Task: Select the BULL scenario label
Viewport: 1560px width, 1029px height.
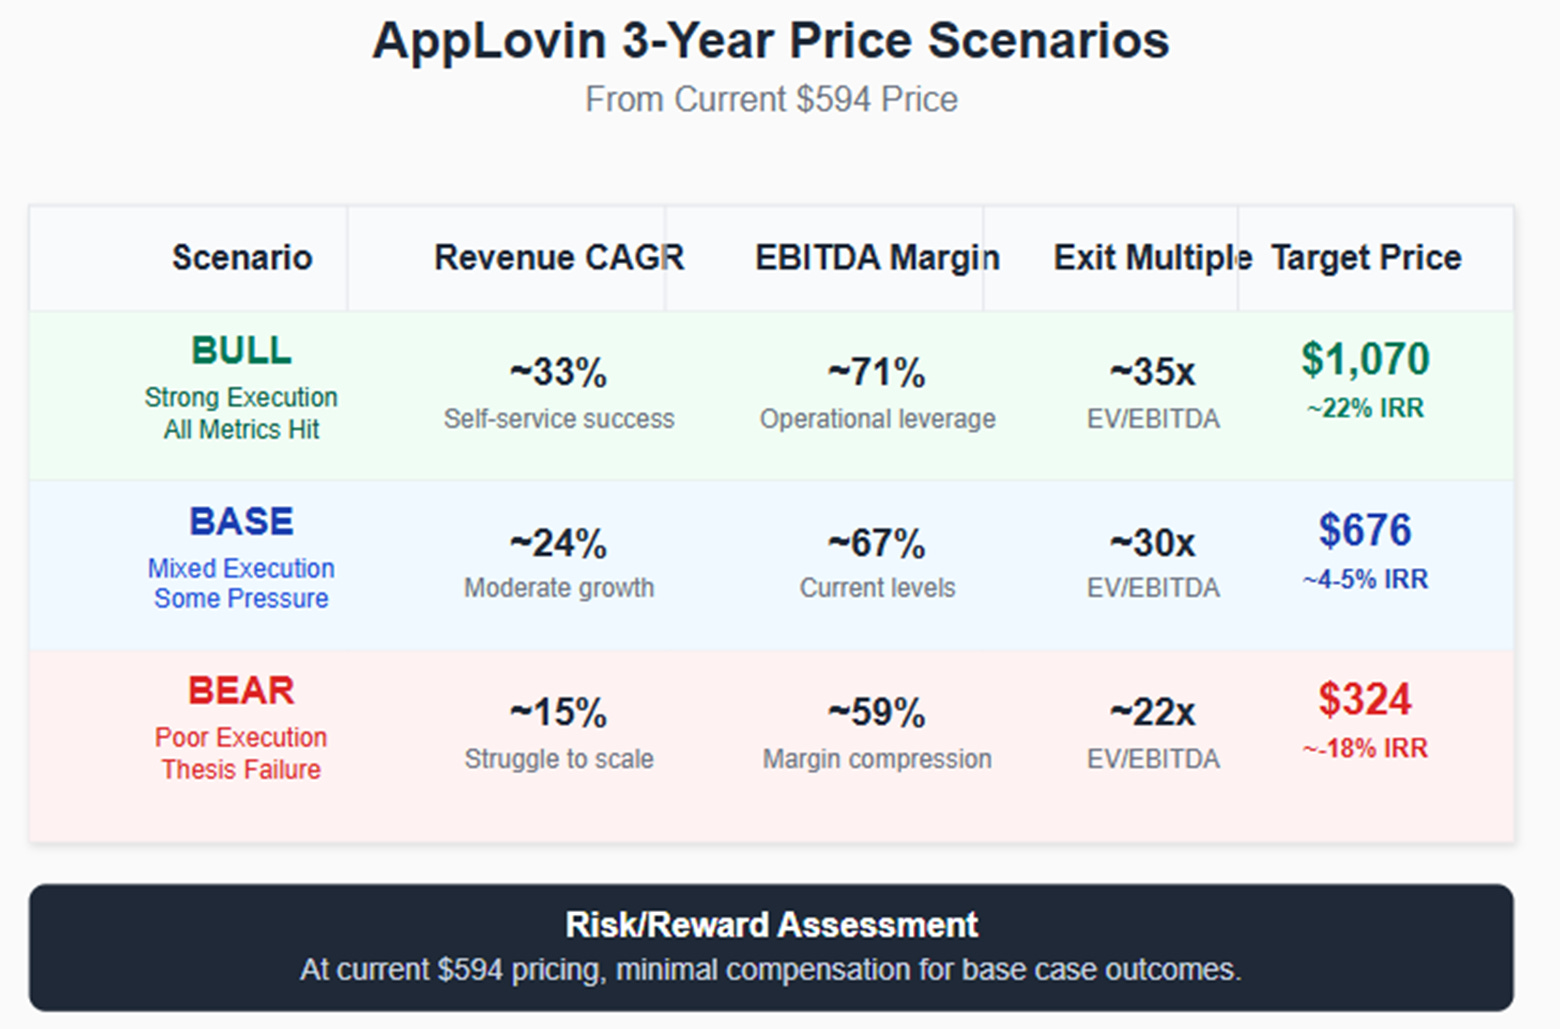Action: pos(241,350)
